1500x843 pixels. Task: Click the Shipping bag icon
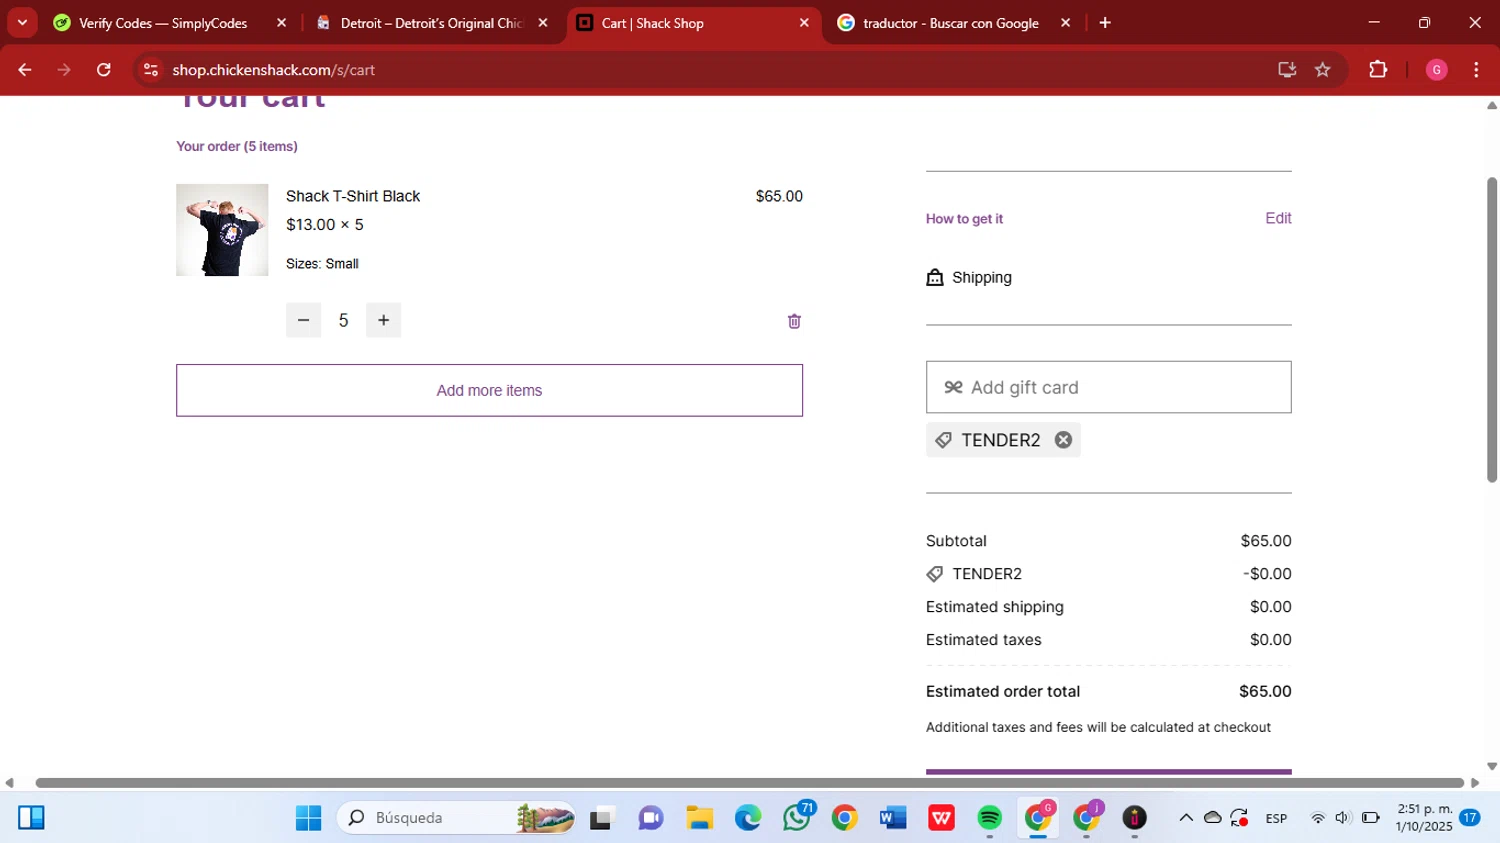(935, 277)
